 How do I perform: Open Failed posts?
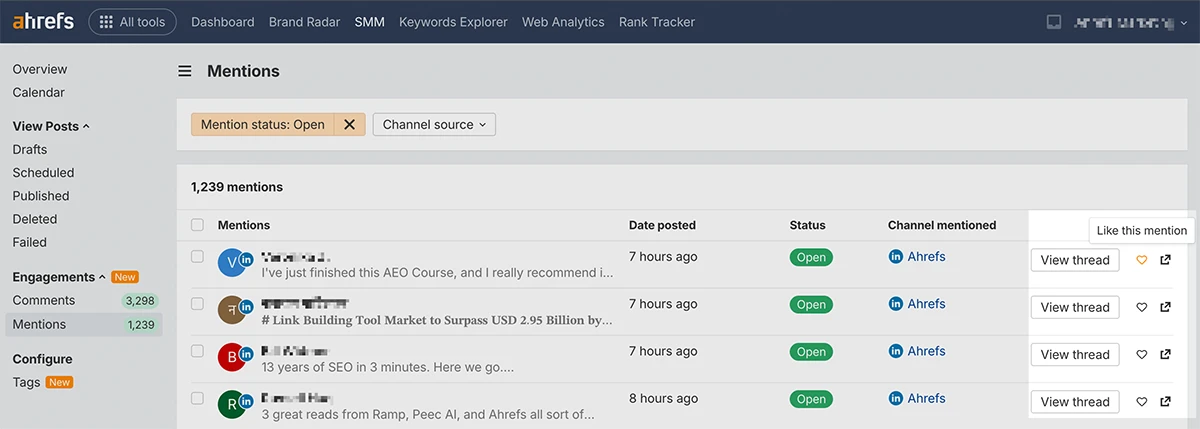pos(30,242)
